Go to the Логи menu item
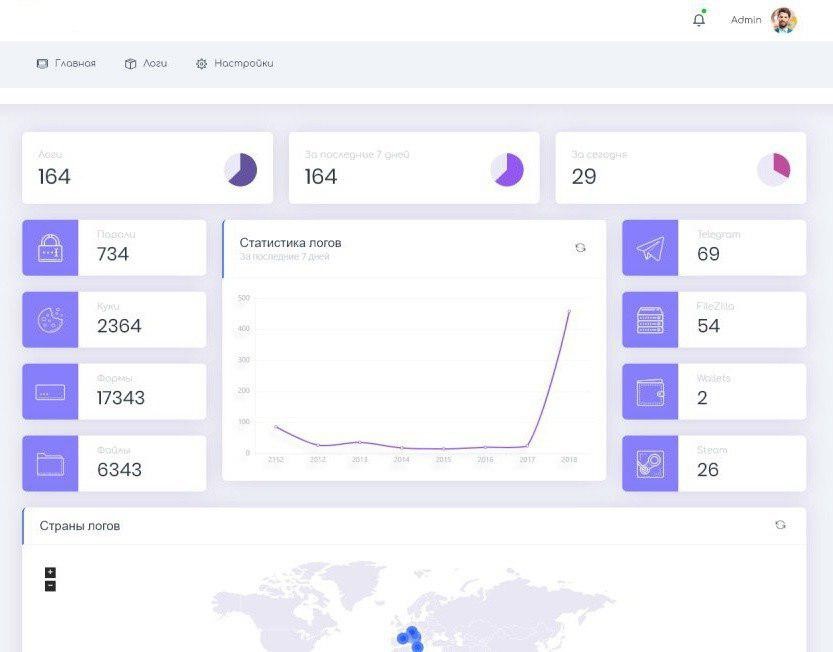Screen dimensions: 833x652 coord(146,63)
